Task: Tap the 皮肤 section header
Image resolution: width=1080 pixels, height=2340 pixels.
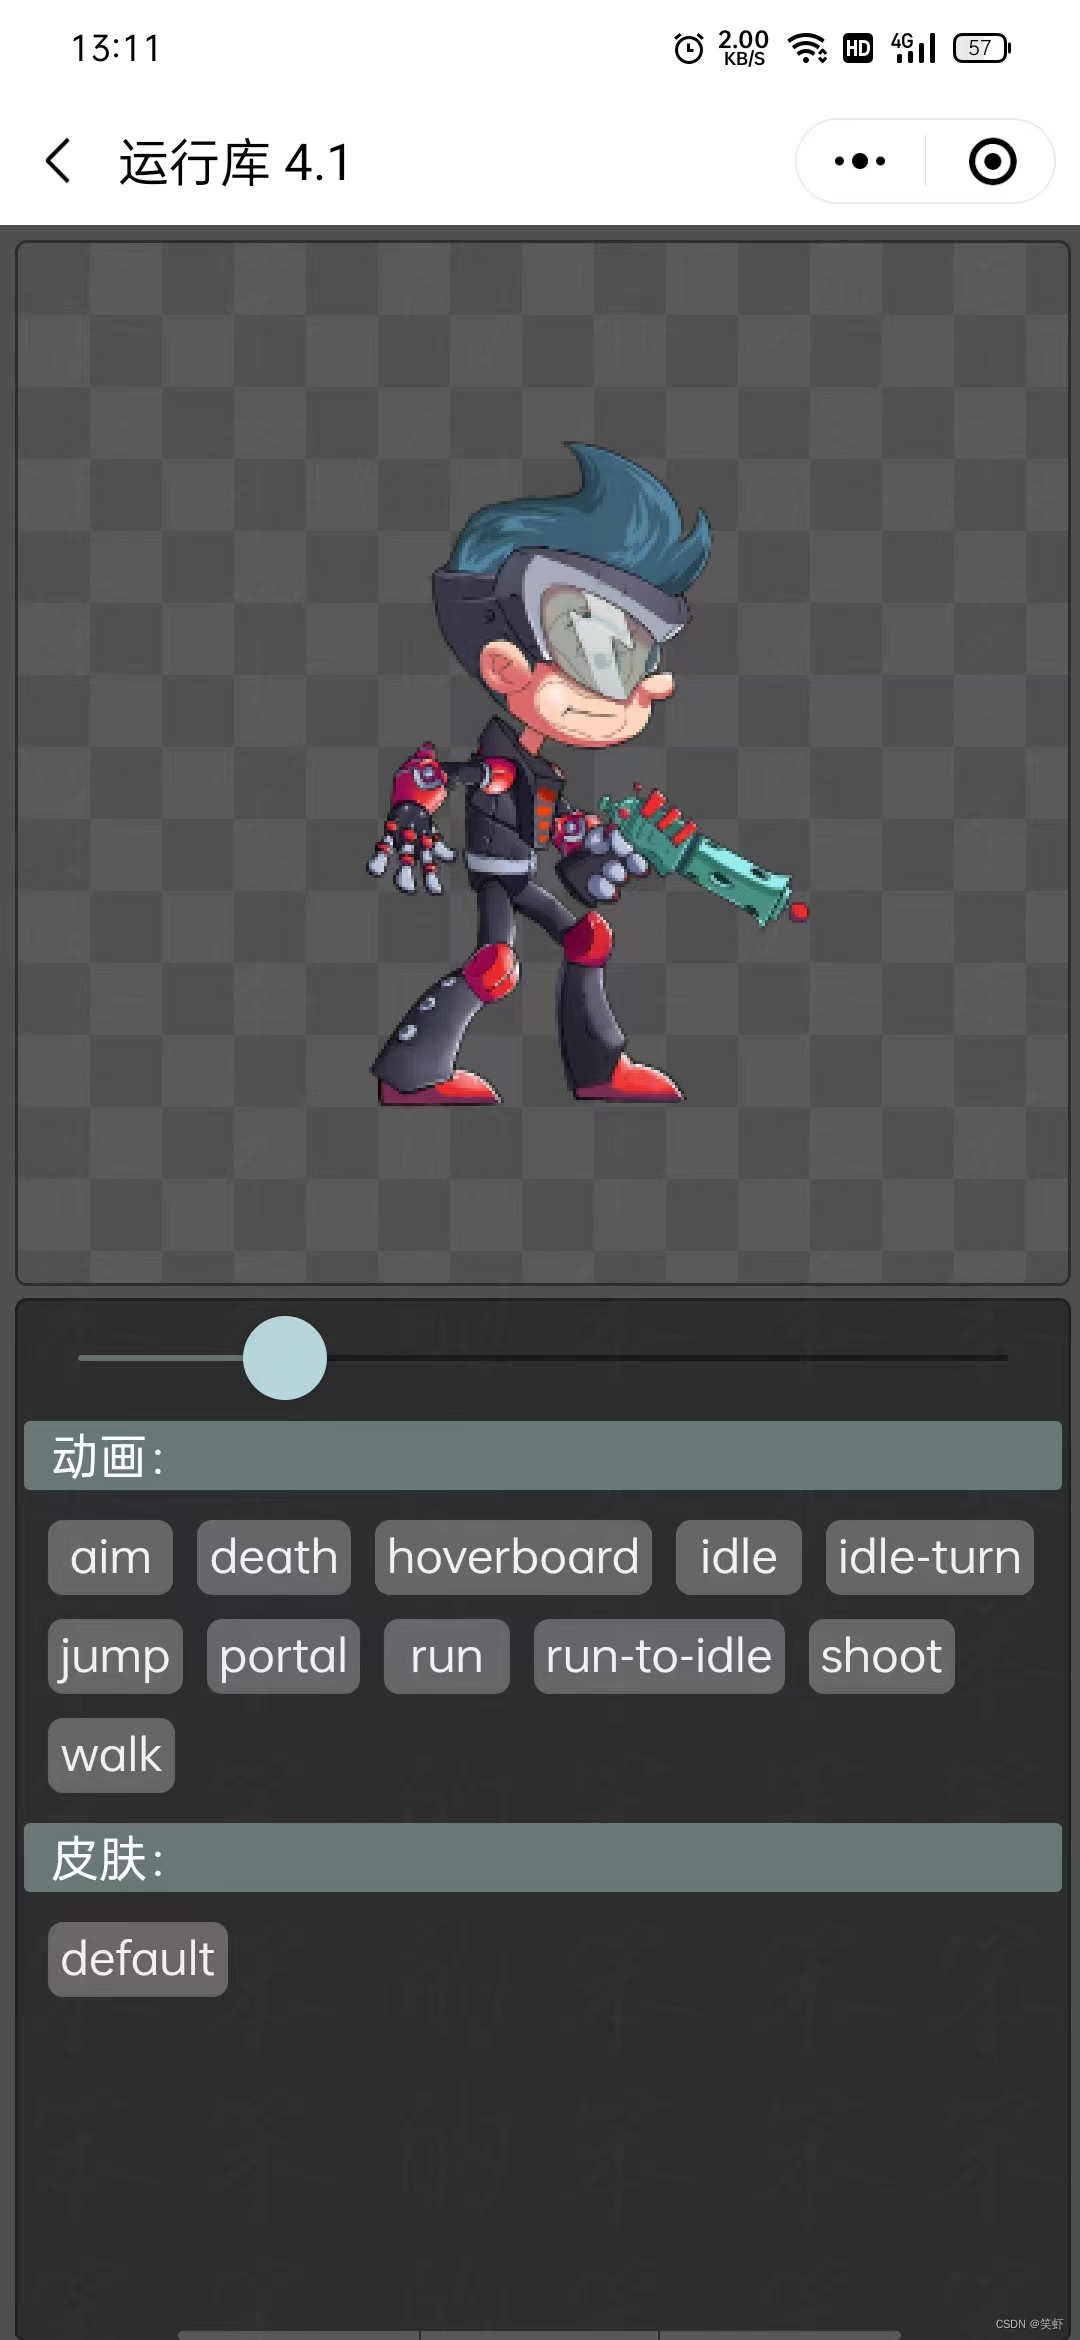Action: pos(543,1857)
